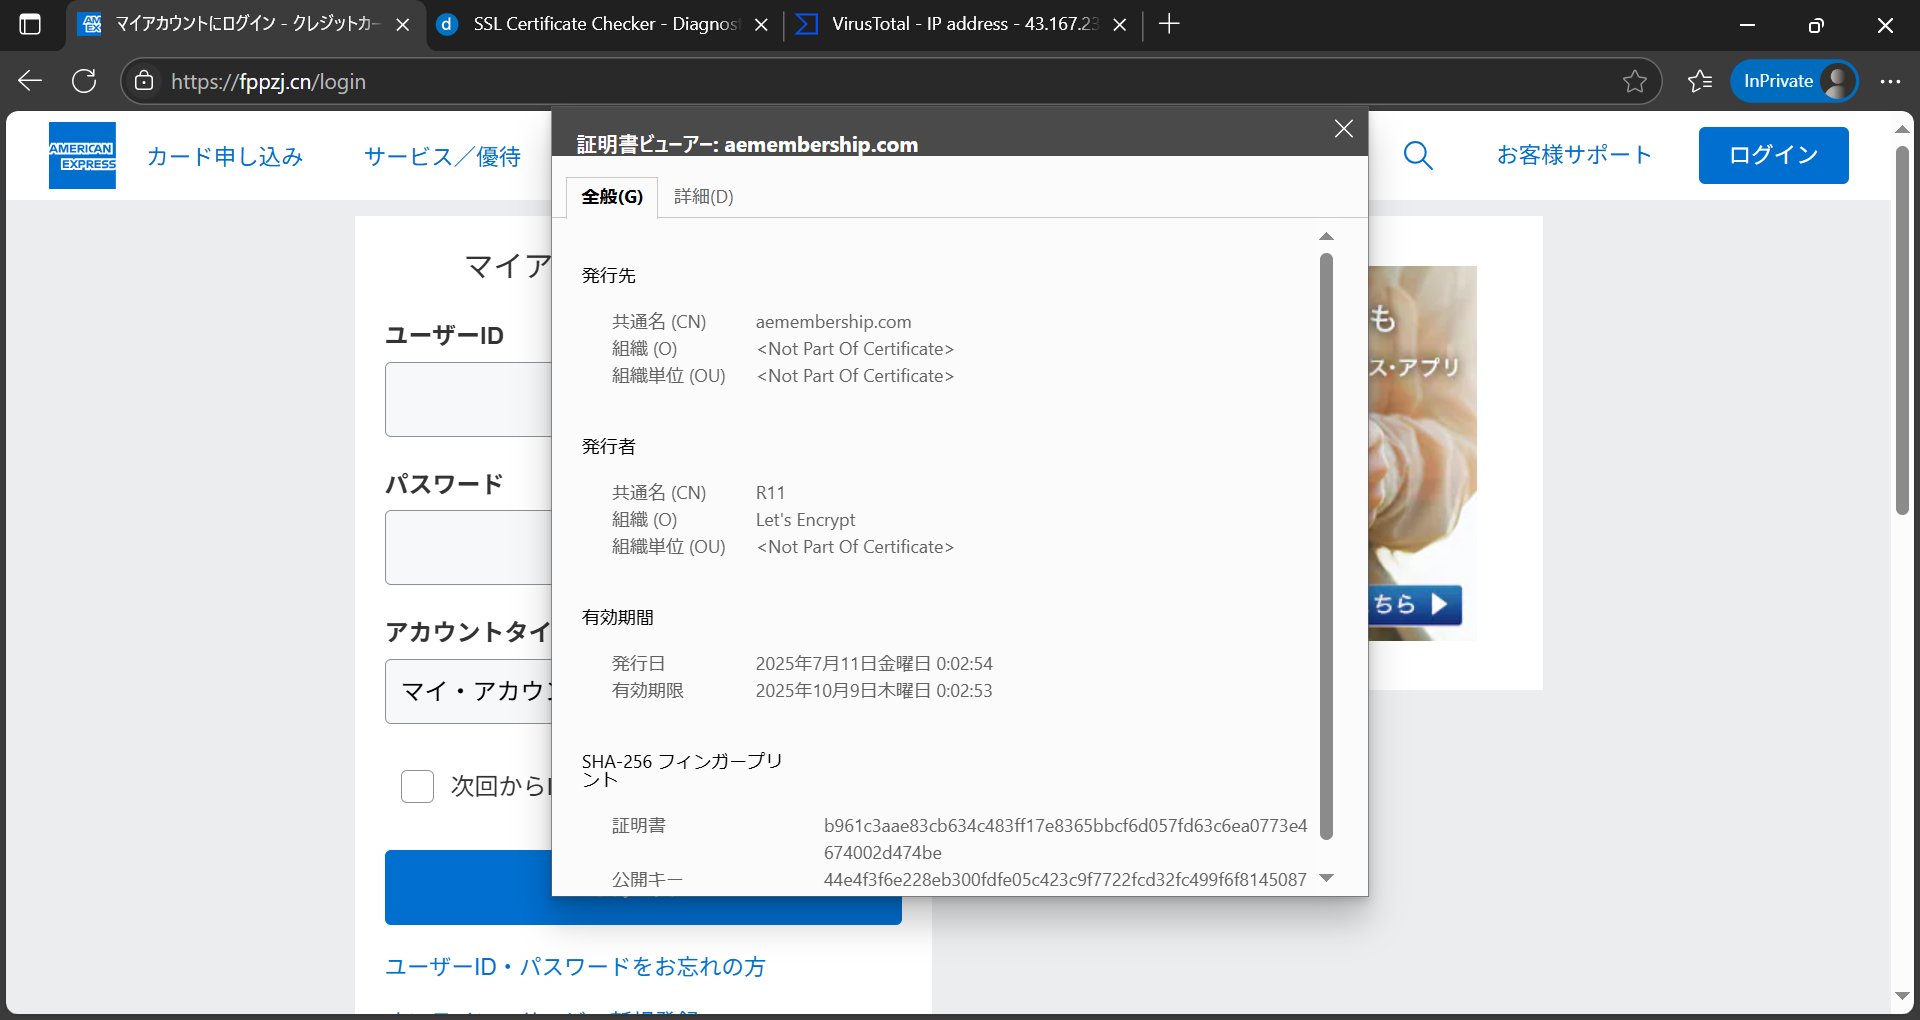Focus the ユーザーID input field
Image resolution: width=1920 pixels, height=1020 pixels.
point(468,399)
